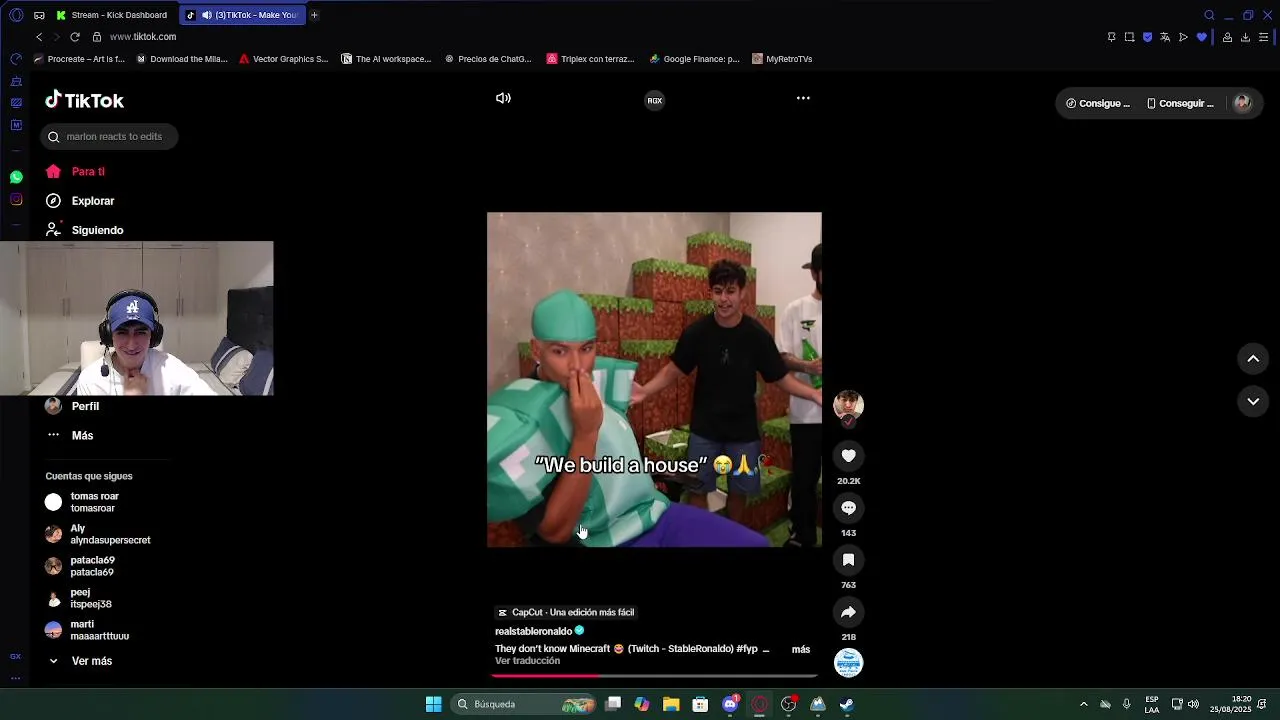
Task: Open Discord from the taskbar
Action: click(730, 704)
